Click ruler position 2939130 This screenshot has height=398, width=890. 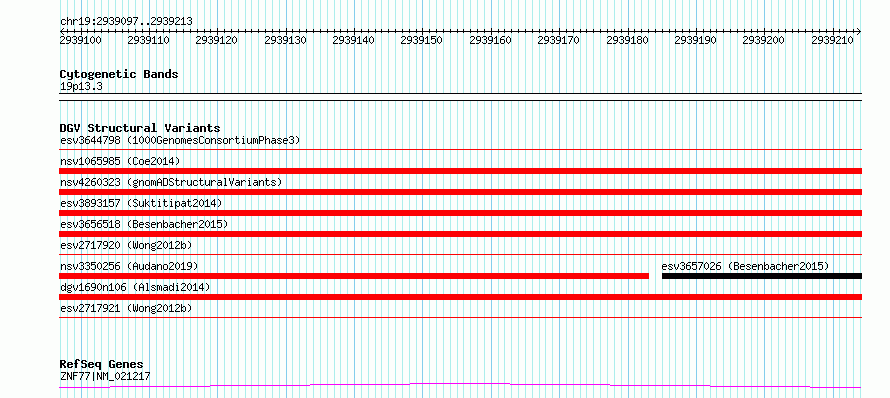pyautogui.click(x=285, y=40)
